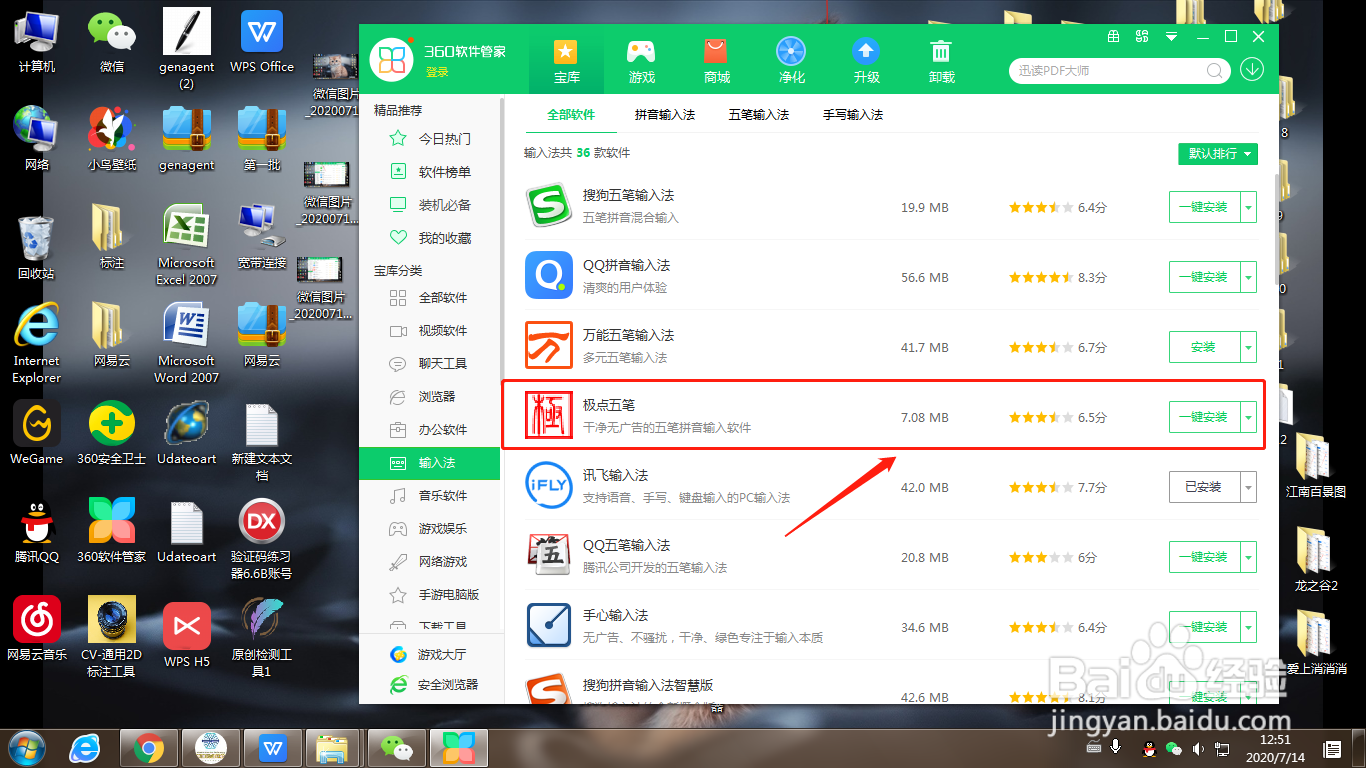Screen dimensions: 1366x768
Task: Select 装机必备 in the sidebar
Action: pyautogui.click(x=430, y=205)
